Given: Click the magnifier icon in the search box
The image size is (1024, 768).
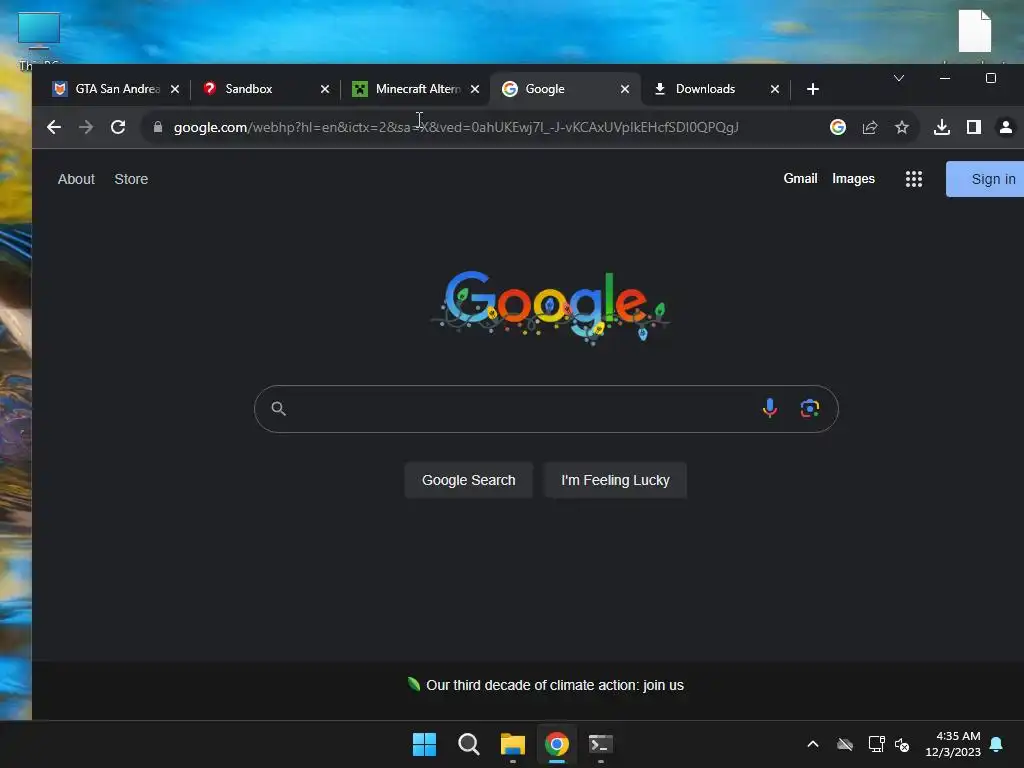Looking at the screenshot, I should pos(278,408).
